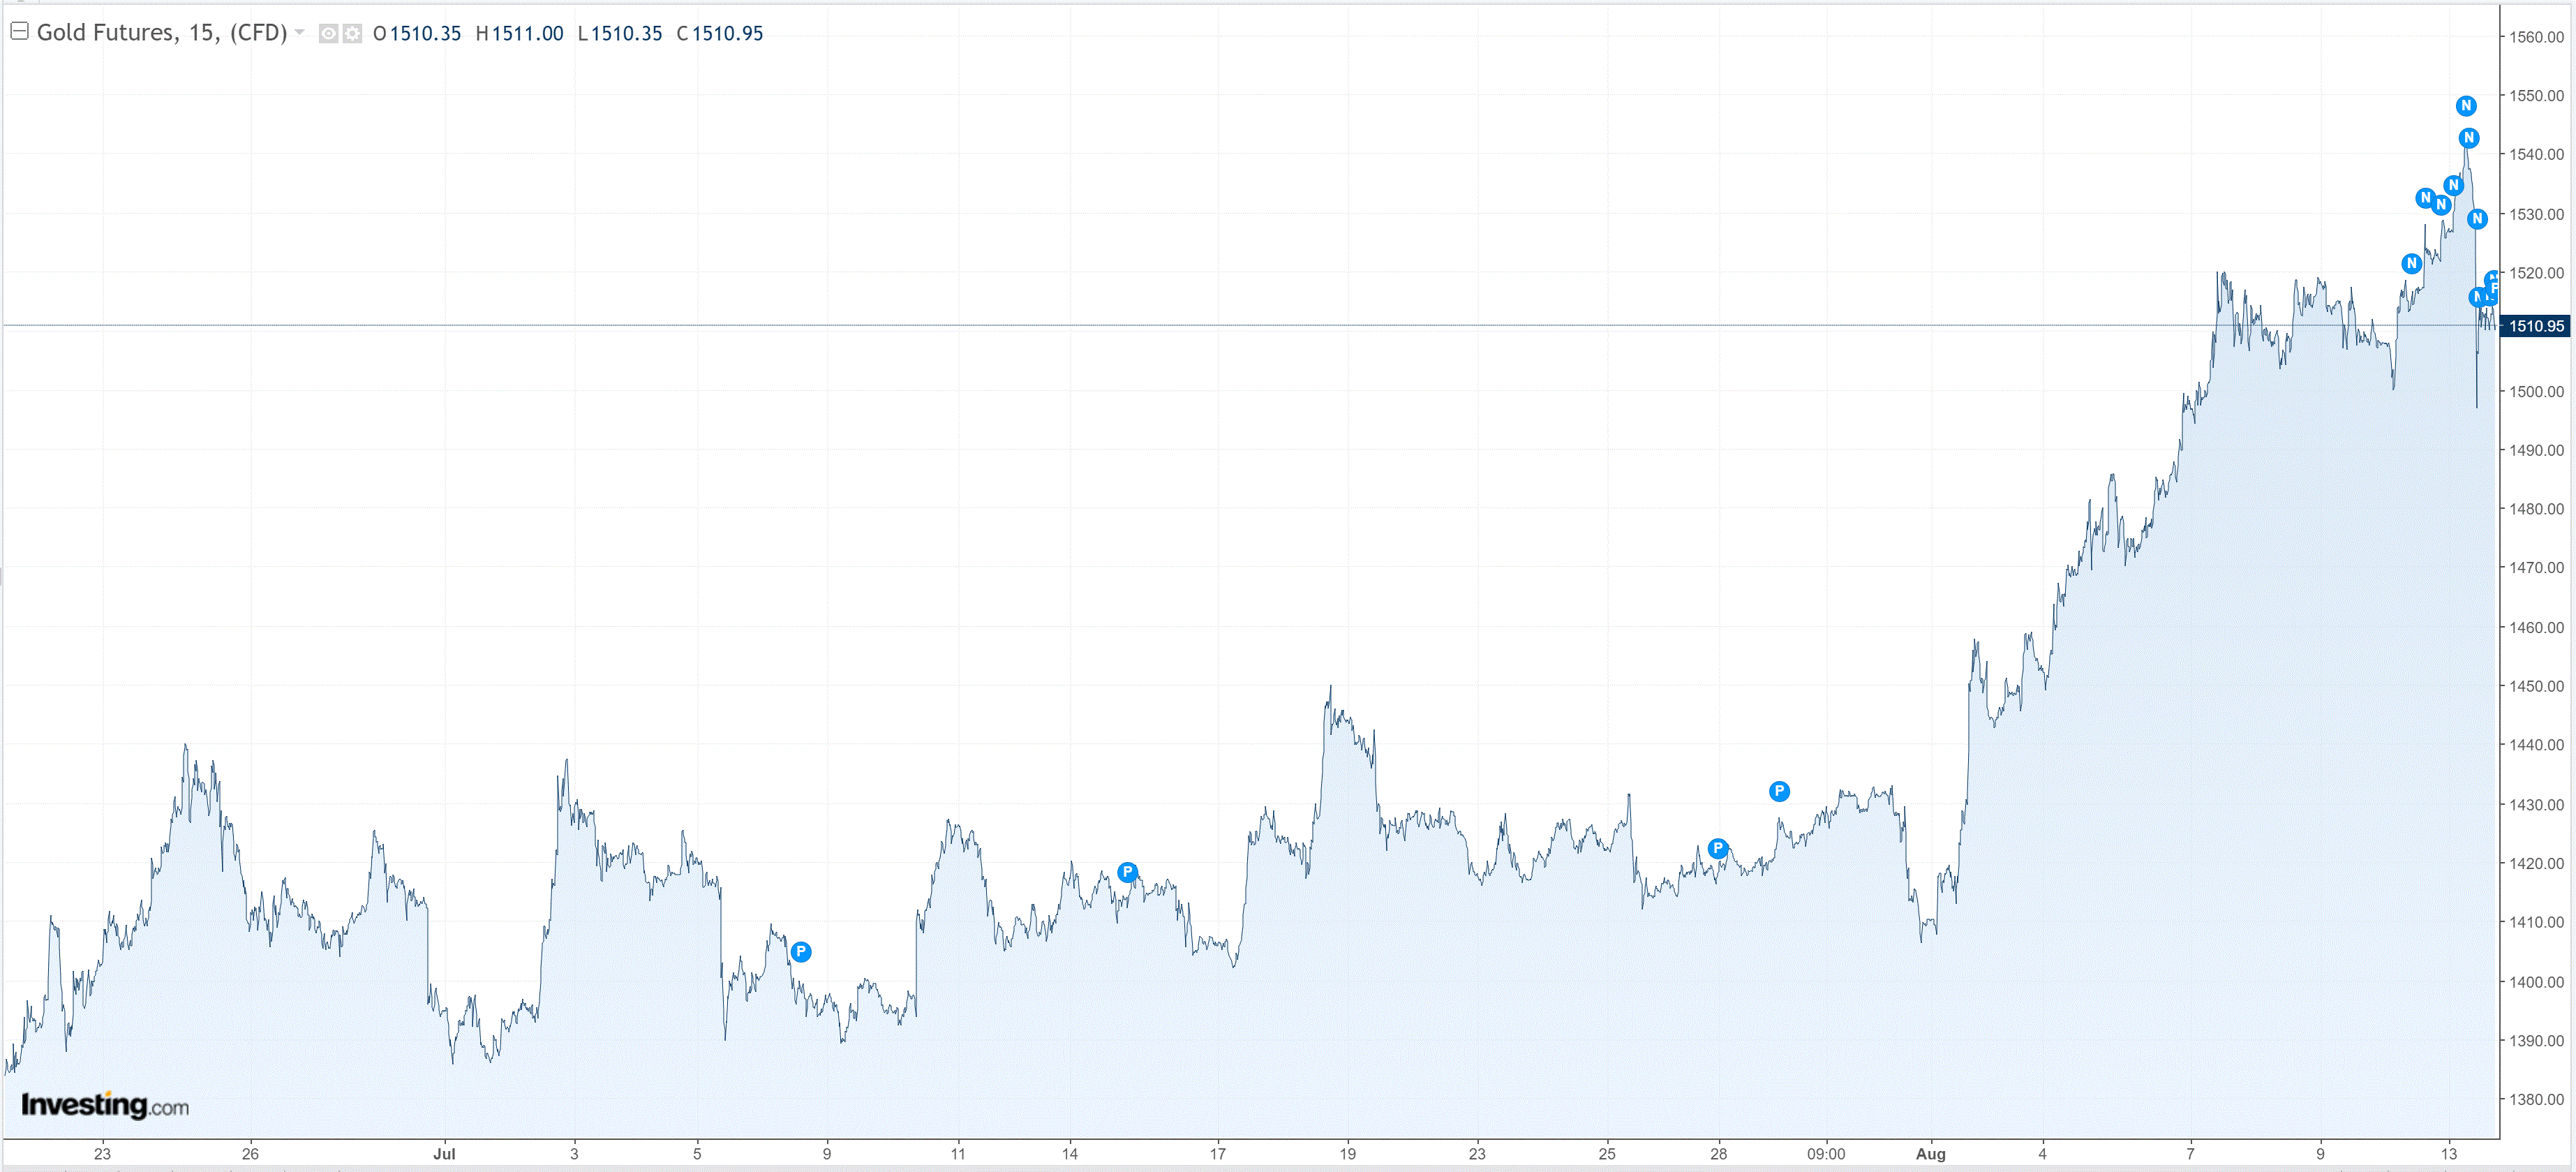The height and width of the screenshot is (1172, 2576).
Task: Collapse the Gold Futures legend box
Action: click(x=19, y=31)
